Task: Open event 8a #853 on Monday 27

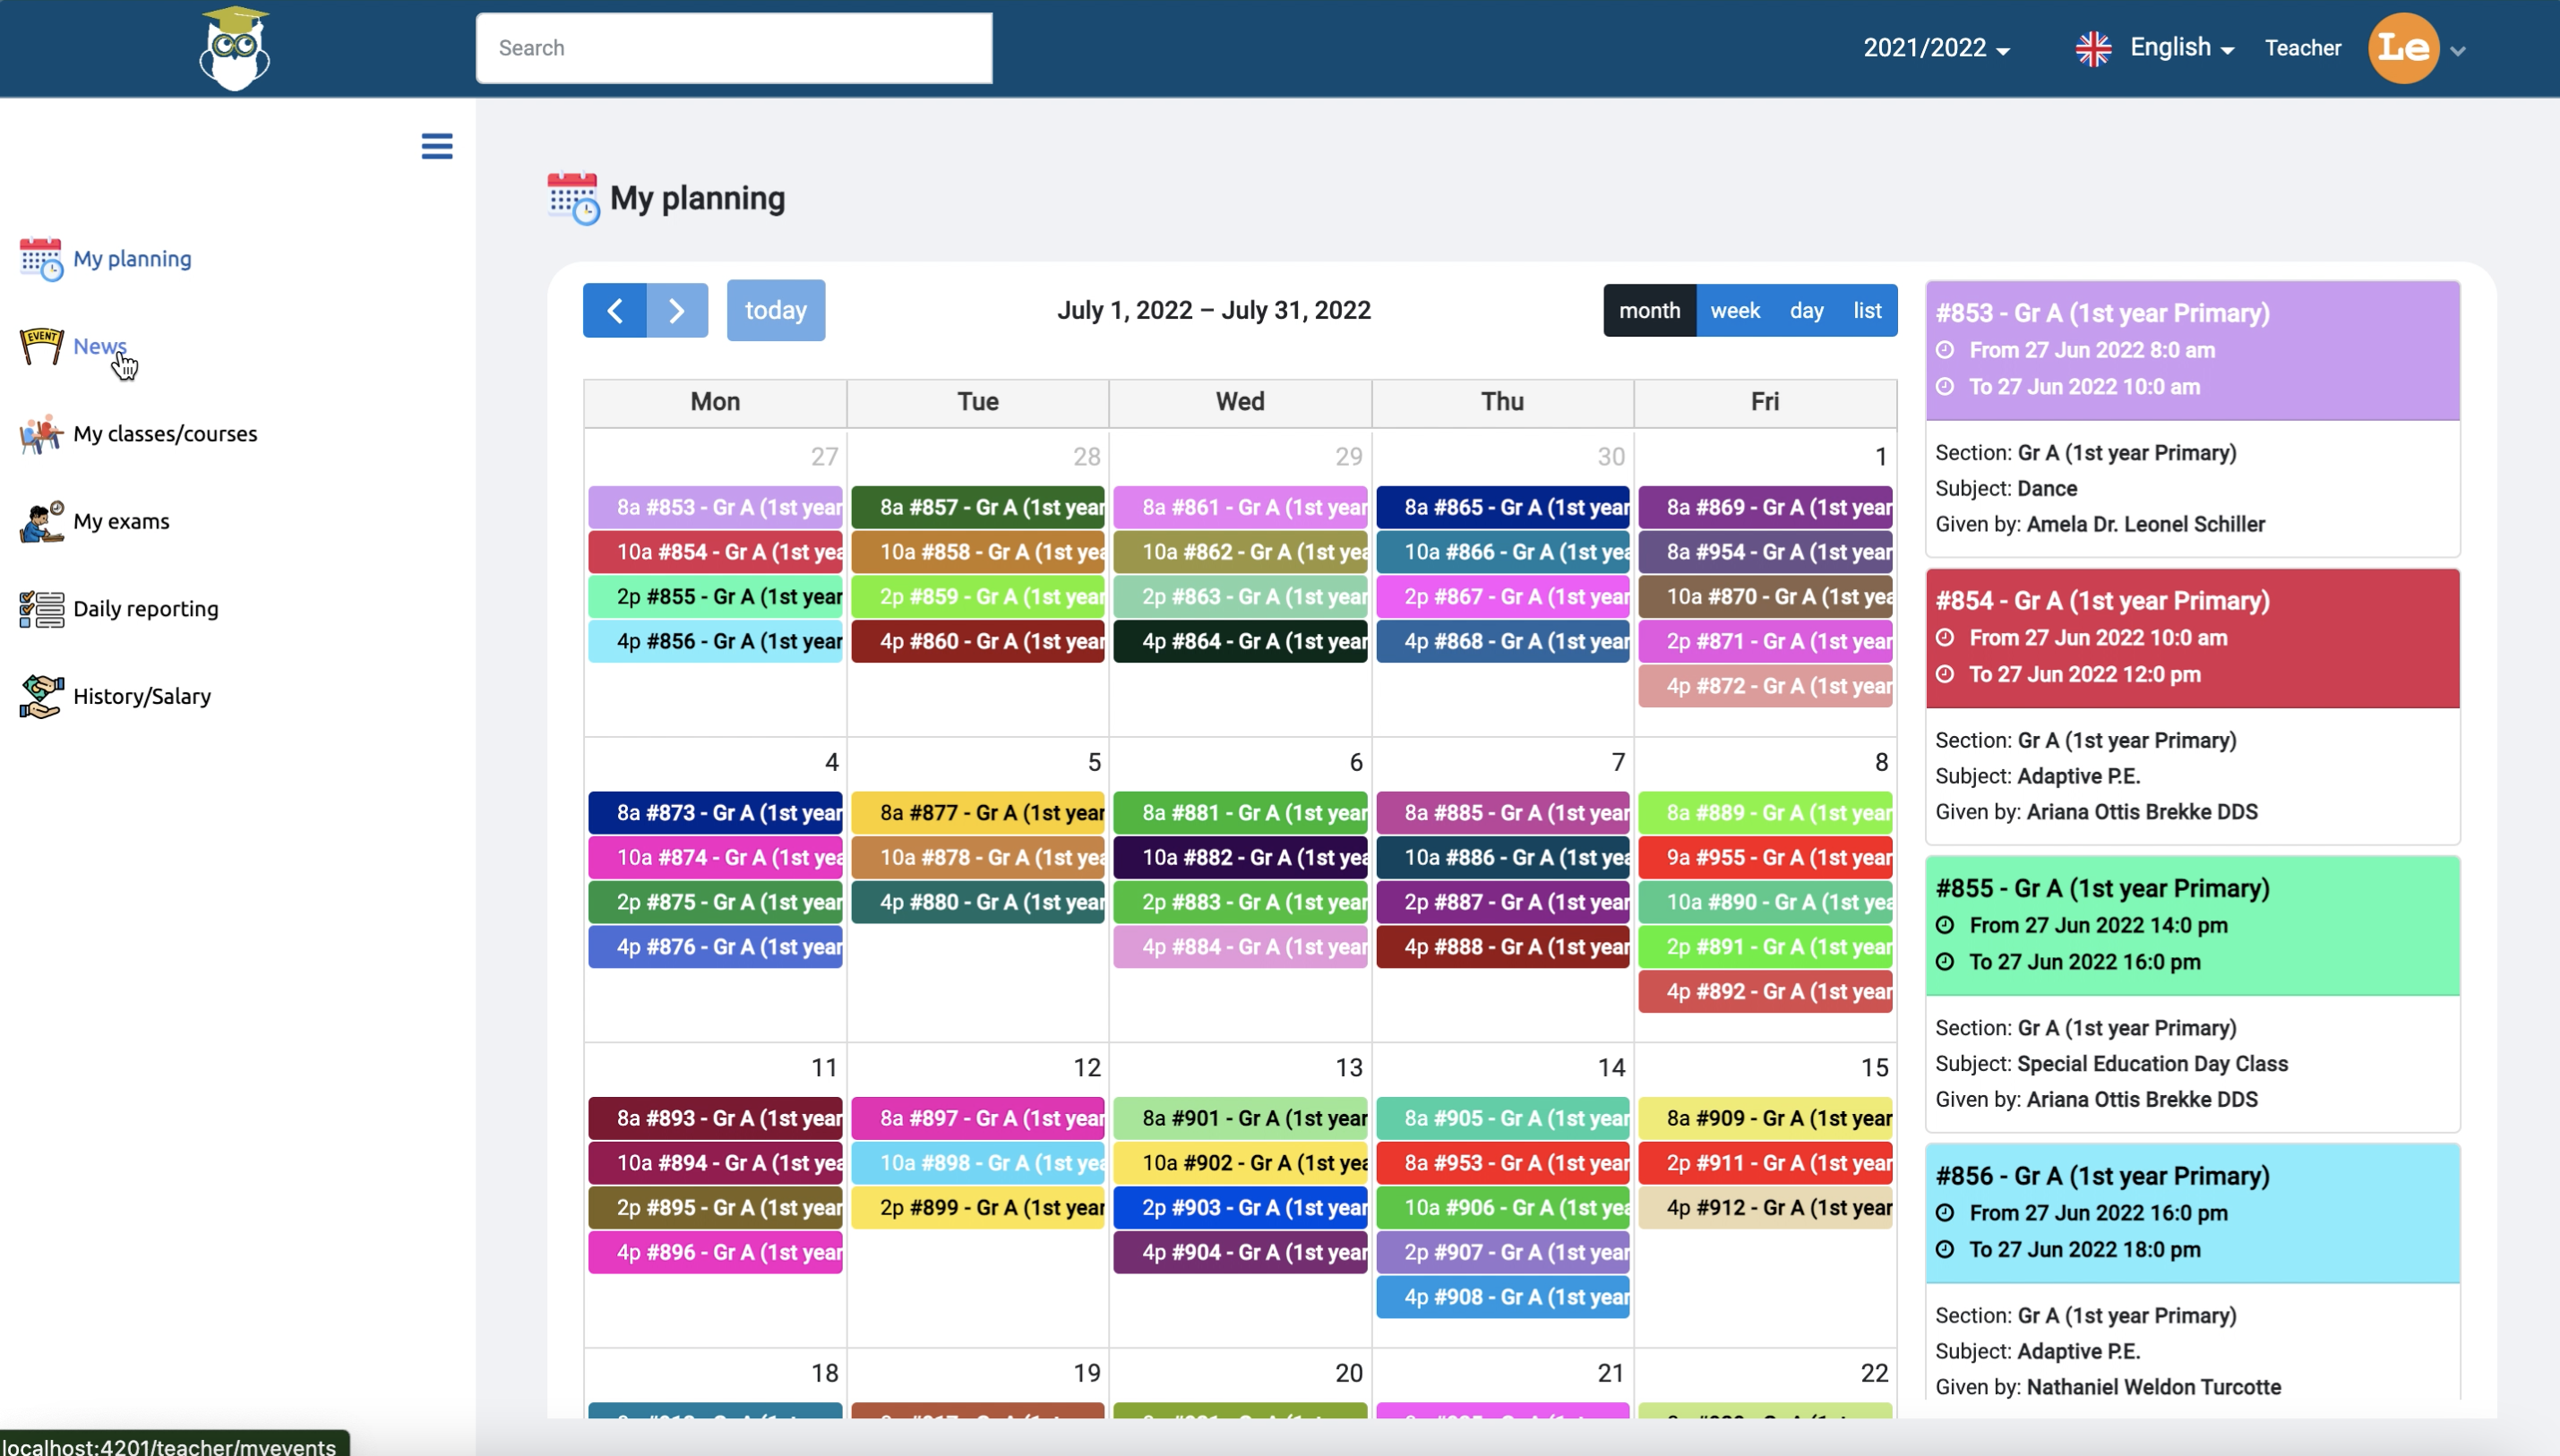Action: tap(715, 507)
